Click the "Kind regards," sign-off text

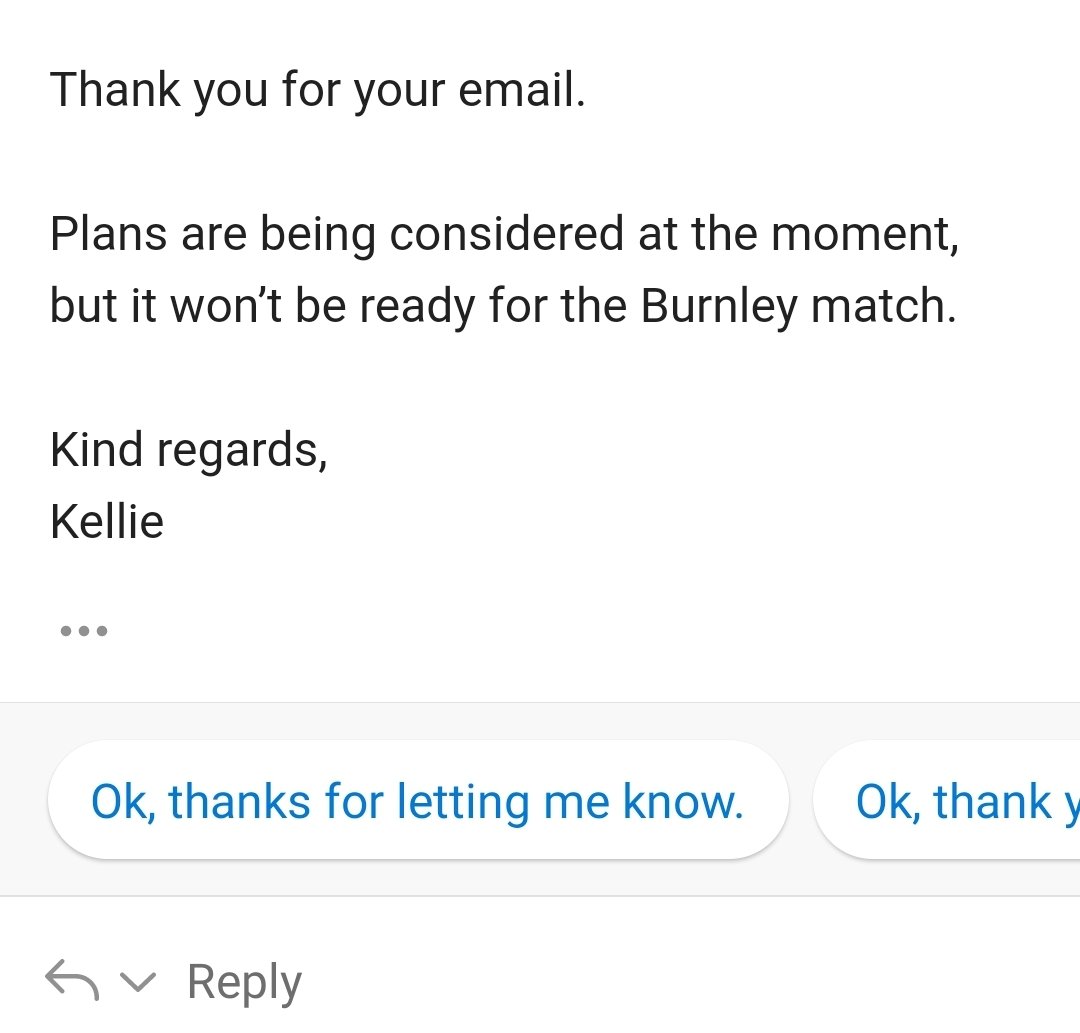coord(188,451)
